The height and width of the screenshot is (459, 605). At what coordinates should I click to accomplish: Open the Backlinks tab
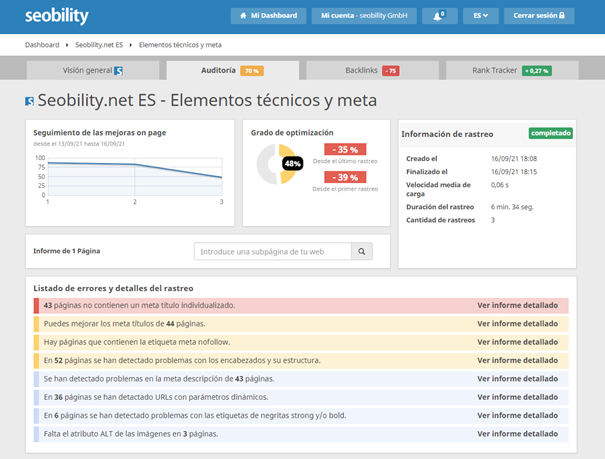pos(372,70)
